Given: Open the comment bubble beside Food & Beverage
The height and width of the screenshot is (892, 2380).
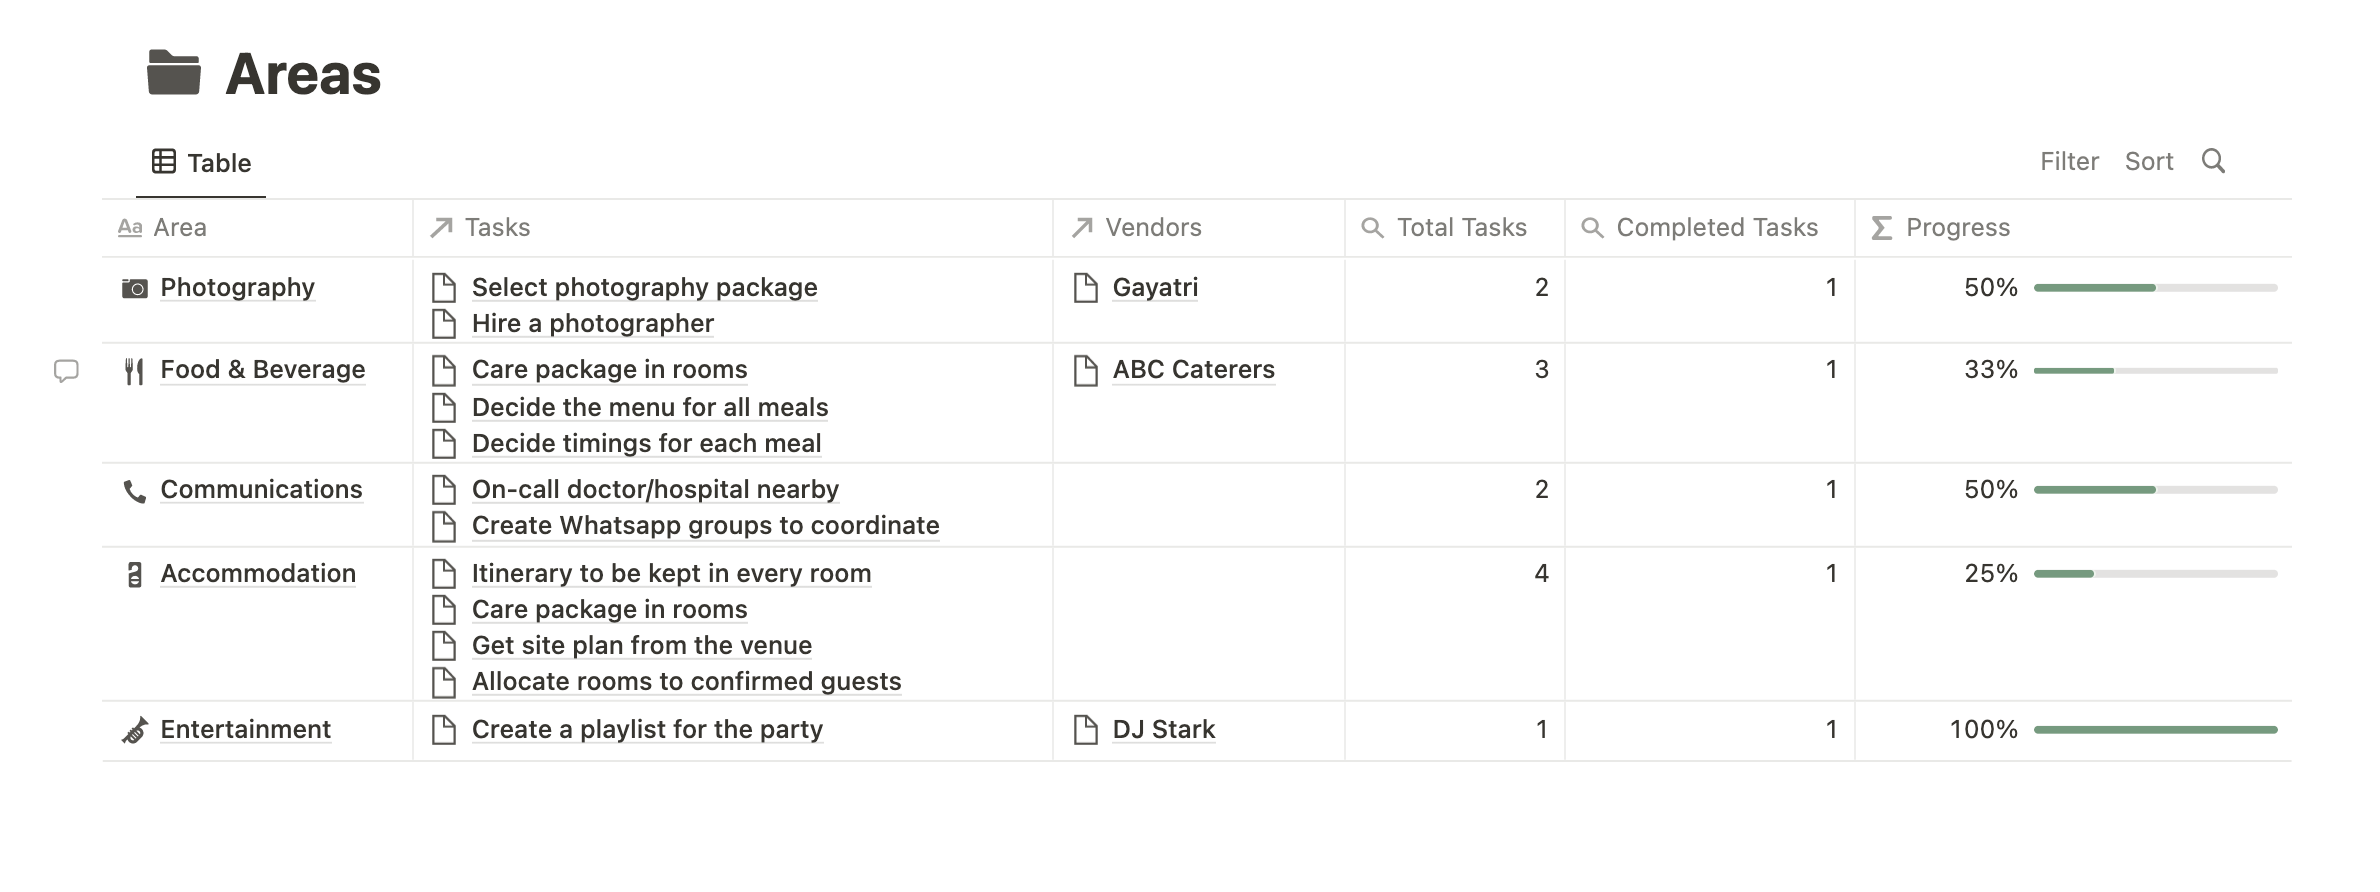Looking at the screenshot, I should 66,371.
